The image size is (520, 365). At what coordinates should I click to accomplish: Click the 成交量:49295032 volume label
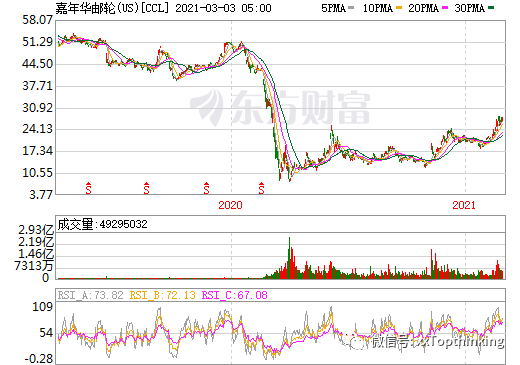[x=102, y=224]
